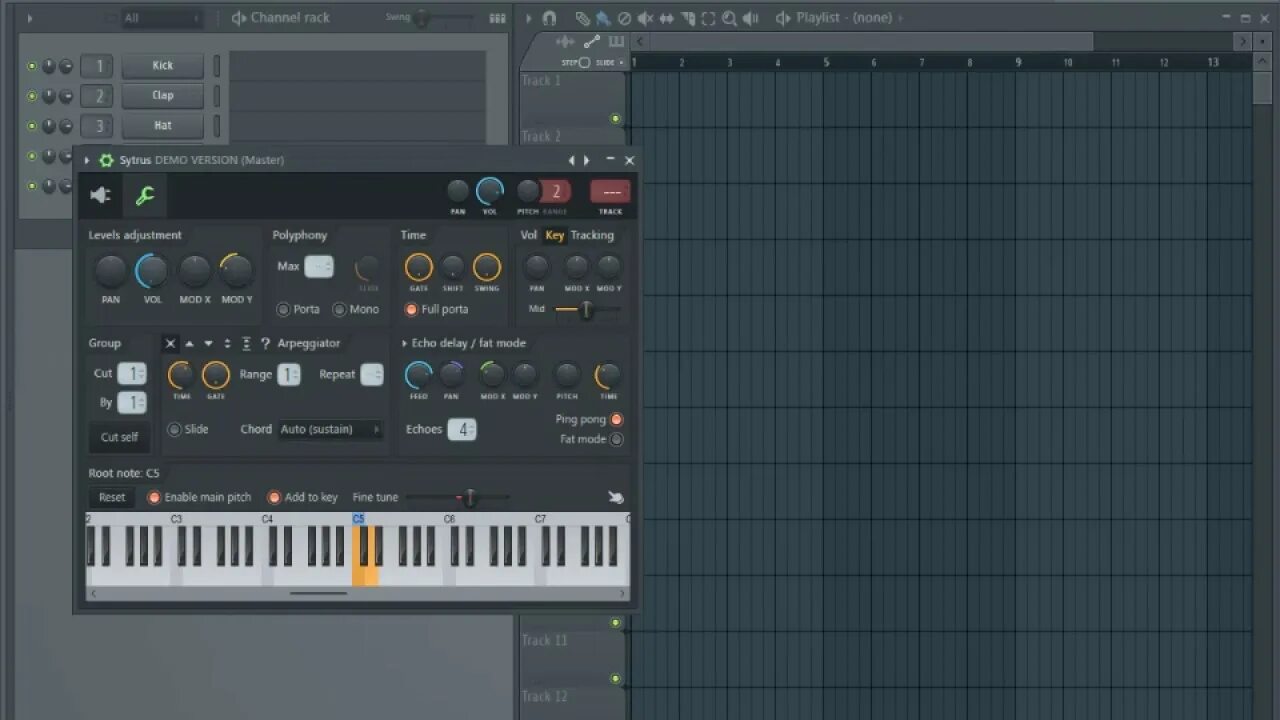Click the Echoes count field showing 4

pos(462,429)
